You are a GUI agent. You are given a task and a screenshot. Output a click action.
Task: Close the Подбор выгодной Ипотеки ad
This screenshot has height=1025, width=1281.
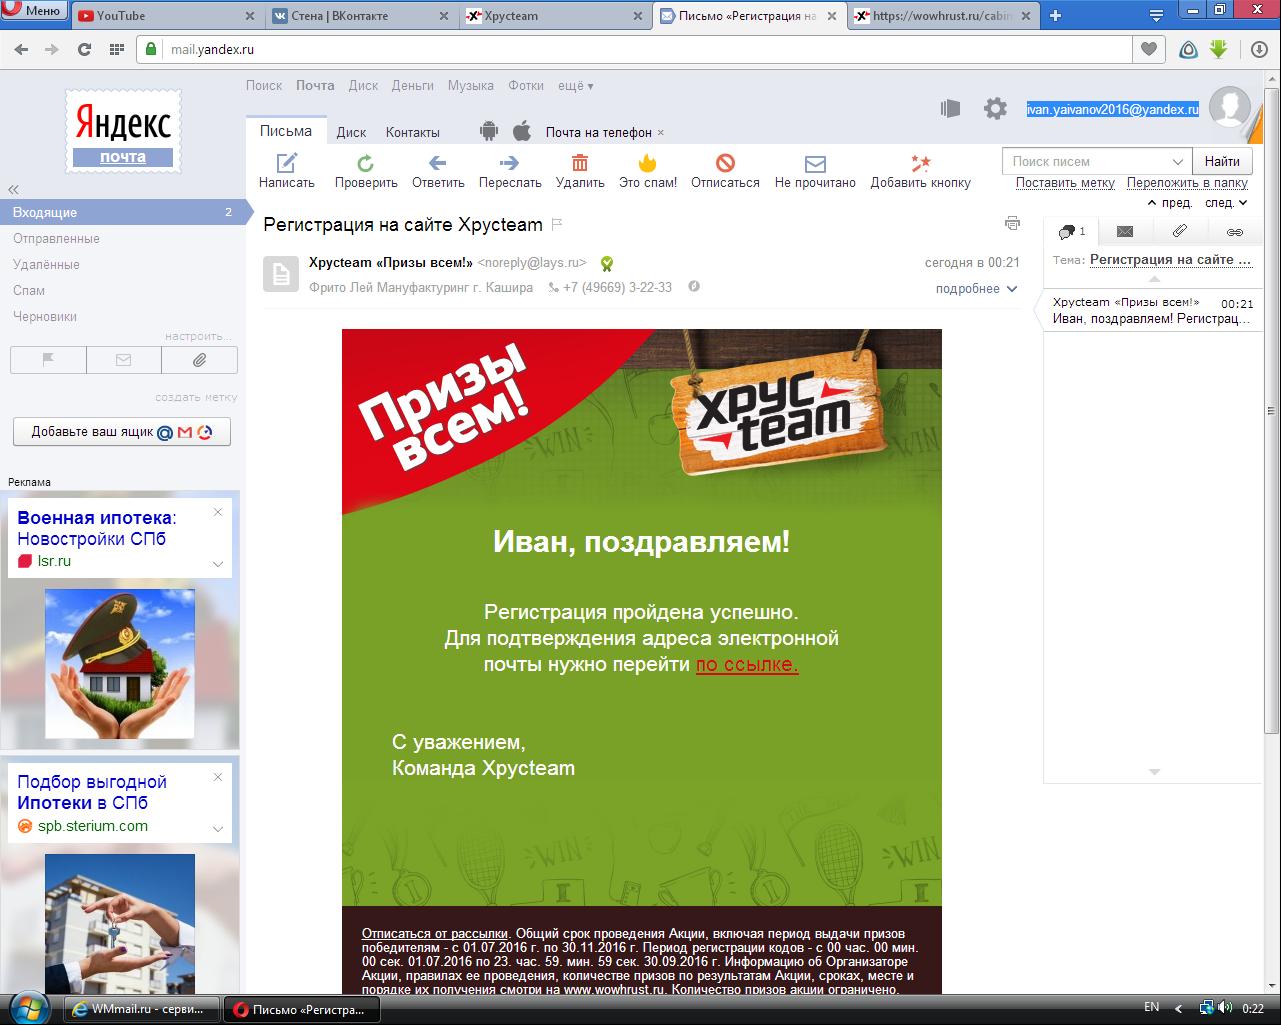pos(218,777)
